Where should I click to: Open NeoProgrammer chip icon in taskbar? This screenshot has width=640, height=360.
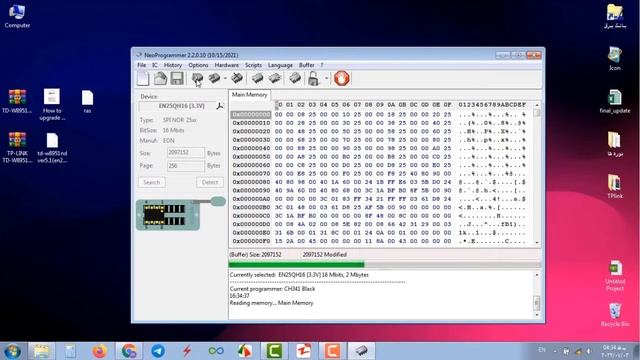361,351
